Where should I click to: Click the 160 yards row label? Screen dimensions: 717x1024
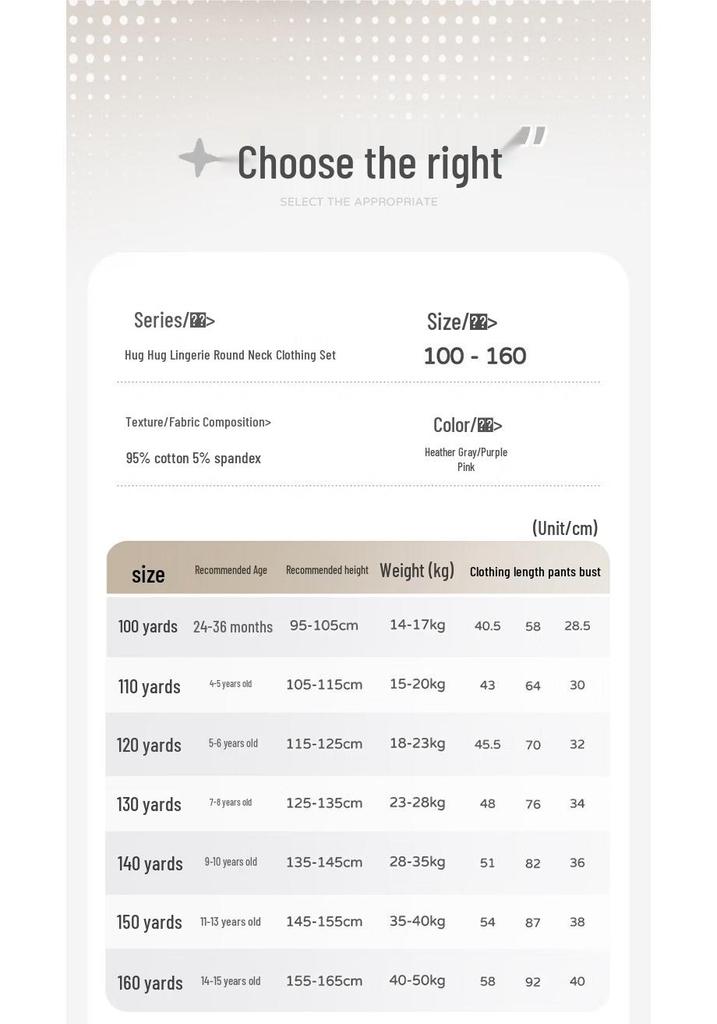150,983
